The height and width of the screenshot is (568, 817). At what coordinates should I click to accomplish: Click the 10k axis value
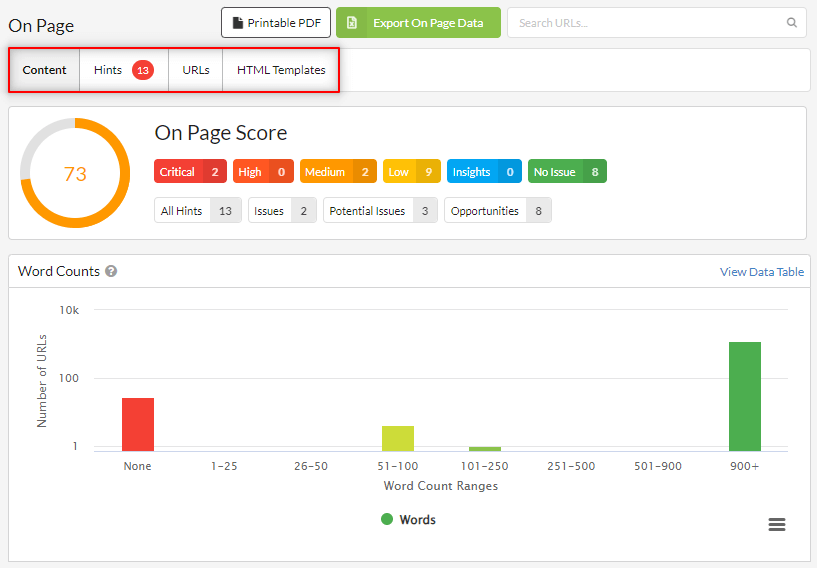pyautogui.click(x=69, y=310)
